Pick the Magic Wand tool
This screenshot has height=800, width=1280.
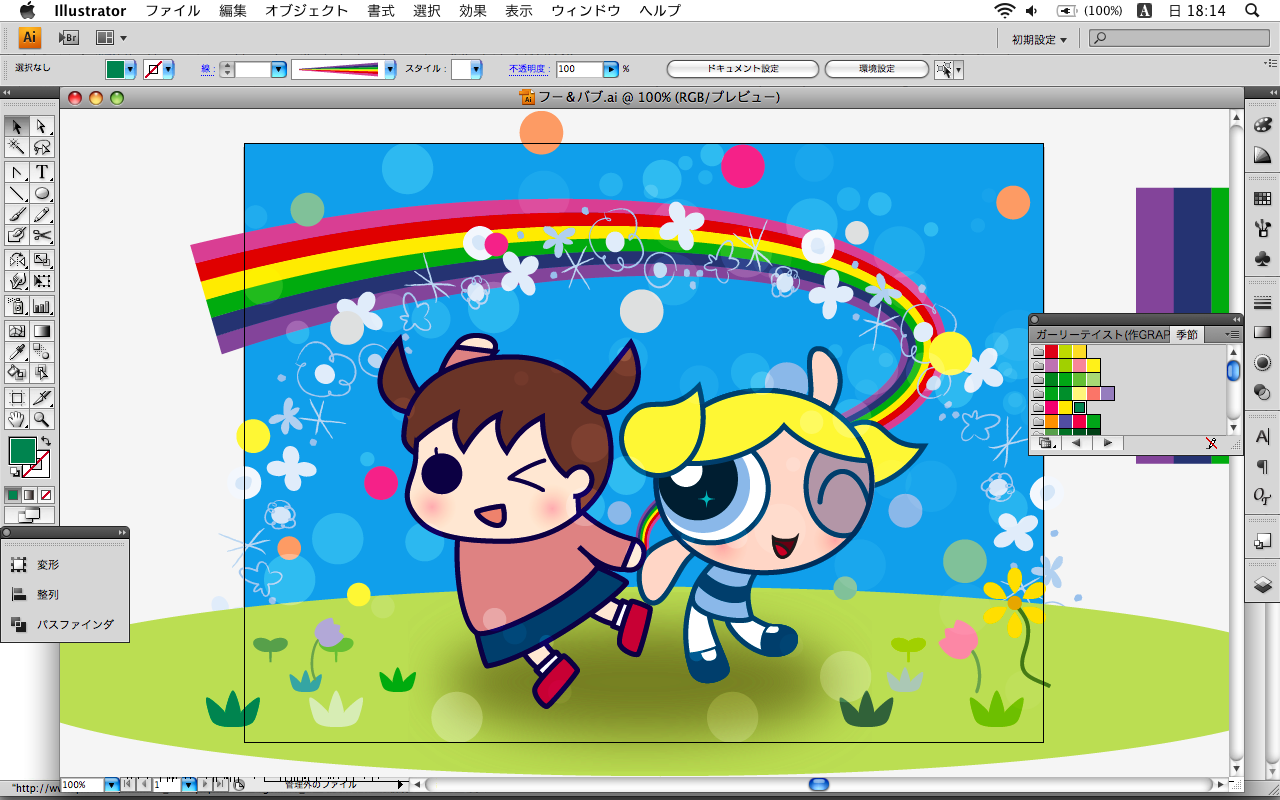tap(17, 148)
